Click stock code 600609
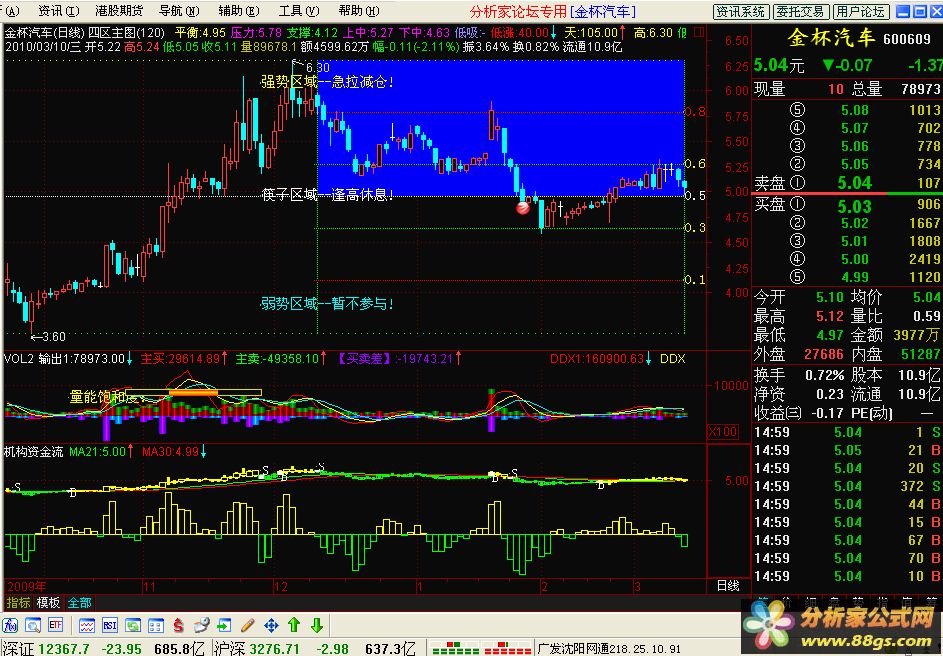The image size is (943, 656). point(907,40)
